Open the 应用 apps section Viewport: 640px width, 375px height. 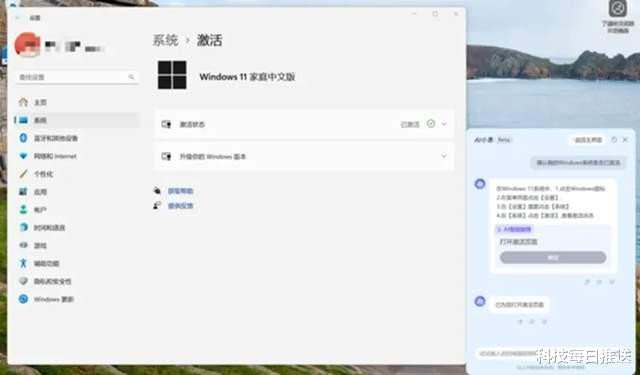tap(40, 192)
